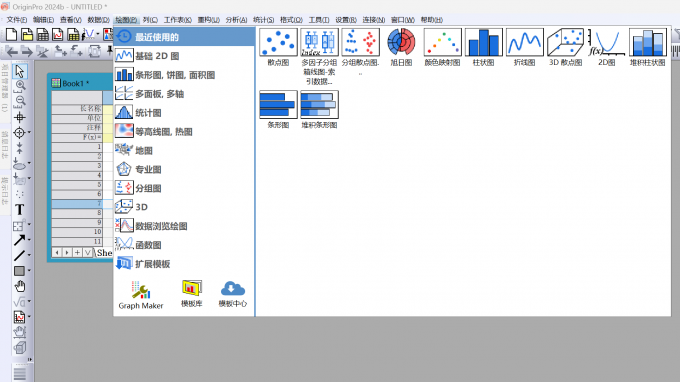Image resolution: width=680 pixels, height=382 pixels.
Task: Pick the 堆积柱状图 stacked column template
Action: point(647,47)
